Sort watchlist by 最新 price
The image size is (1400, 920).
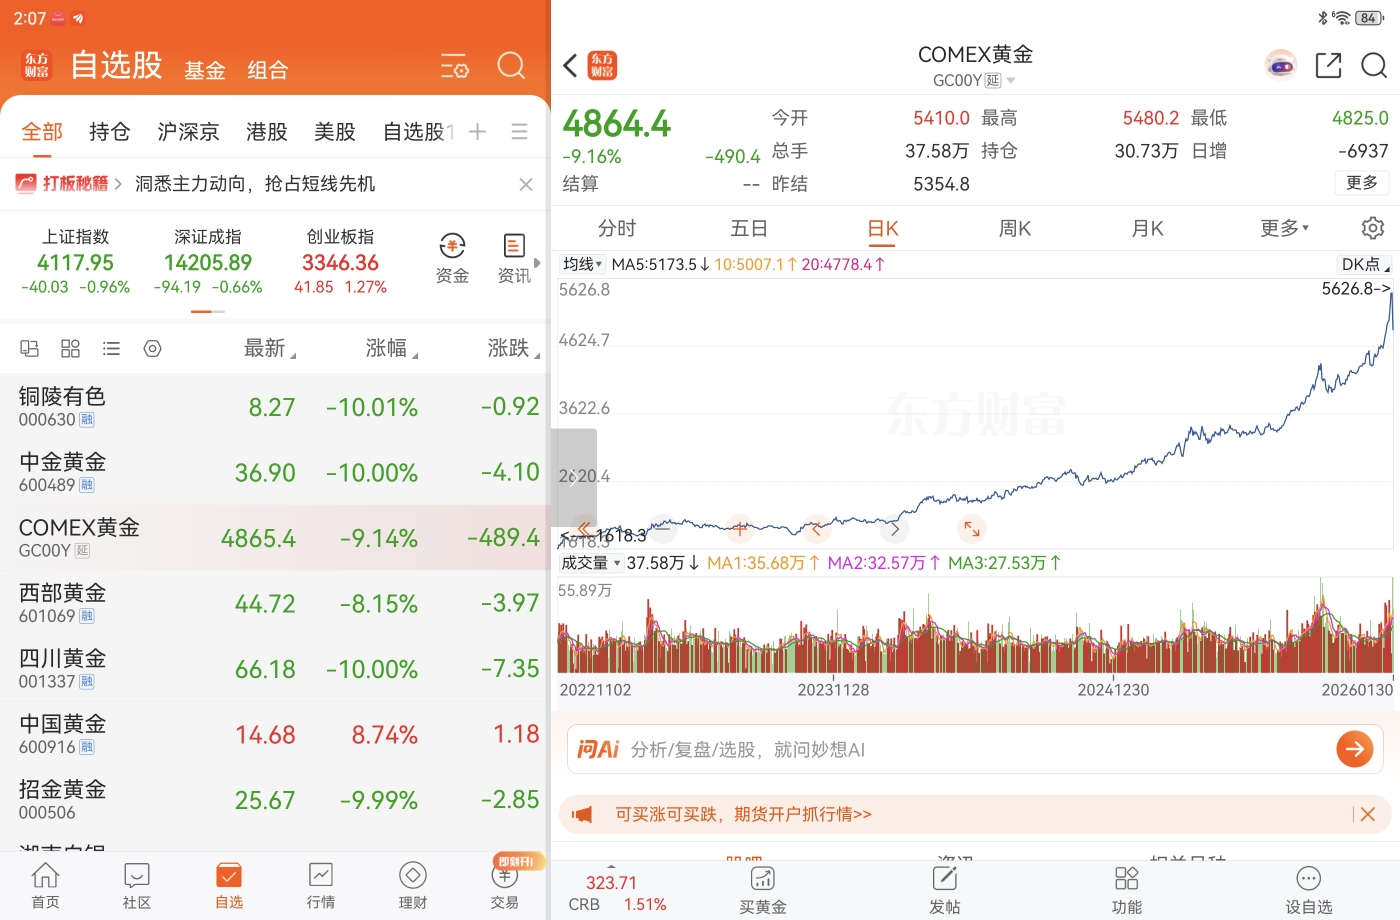(x=269, y=348)
